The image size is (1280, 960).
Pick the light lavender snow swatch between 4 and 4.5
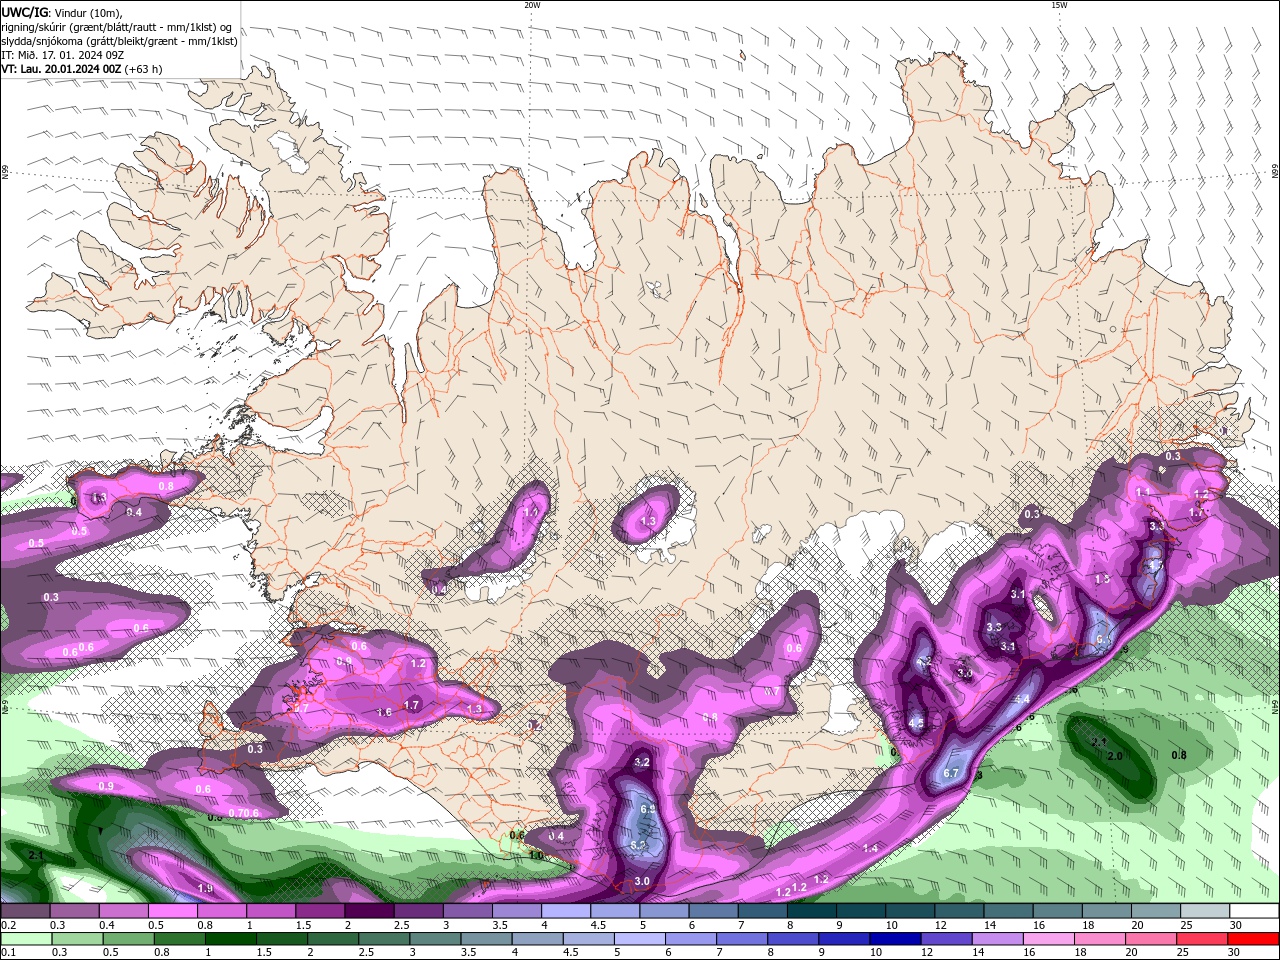pyautogui.click(x=566, y=911)
